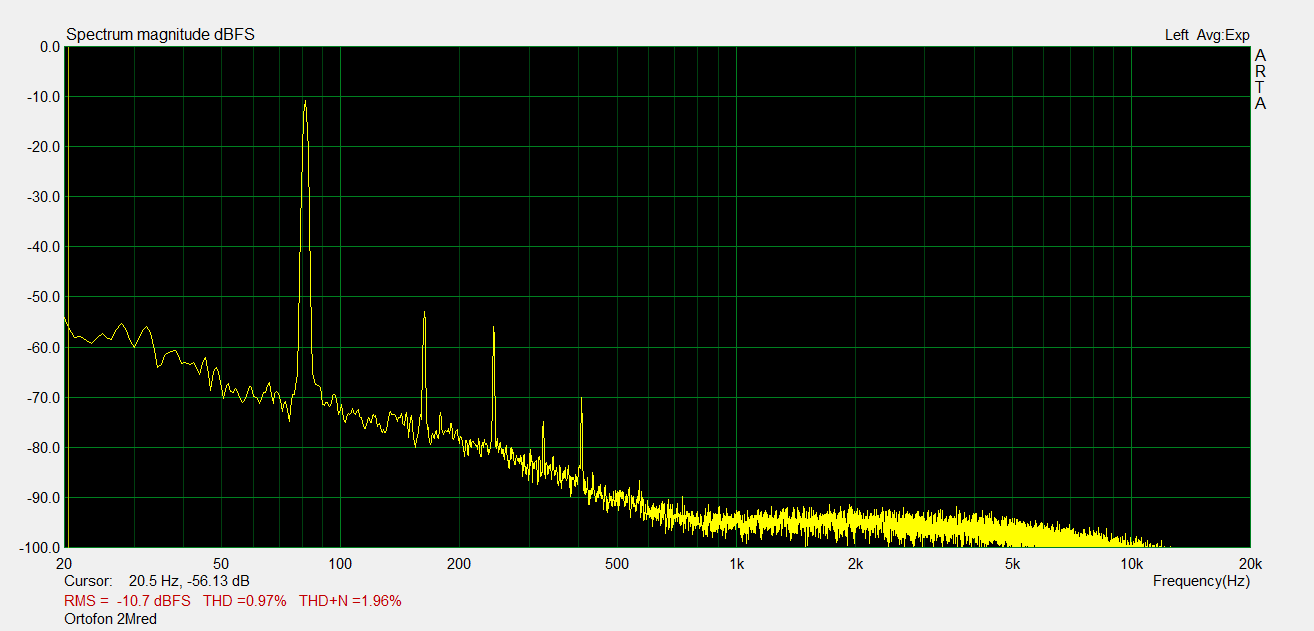Click the second harmonic peak near 160 Hz
The image size is (1314, 631).
click(424, 314)
